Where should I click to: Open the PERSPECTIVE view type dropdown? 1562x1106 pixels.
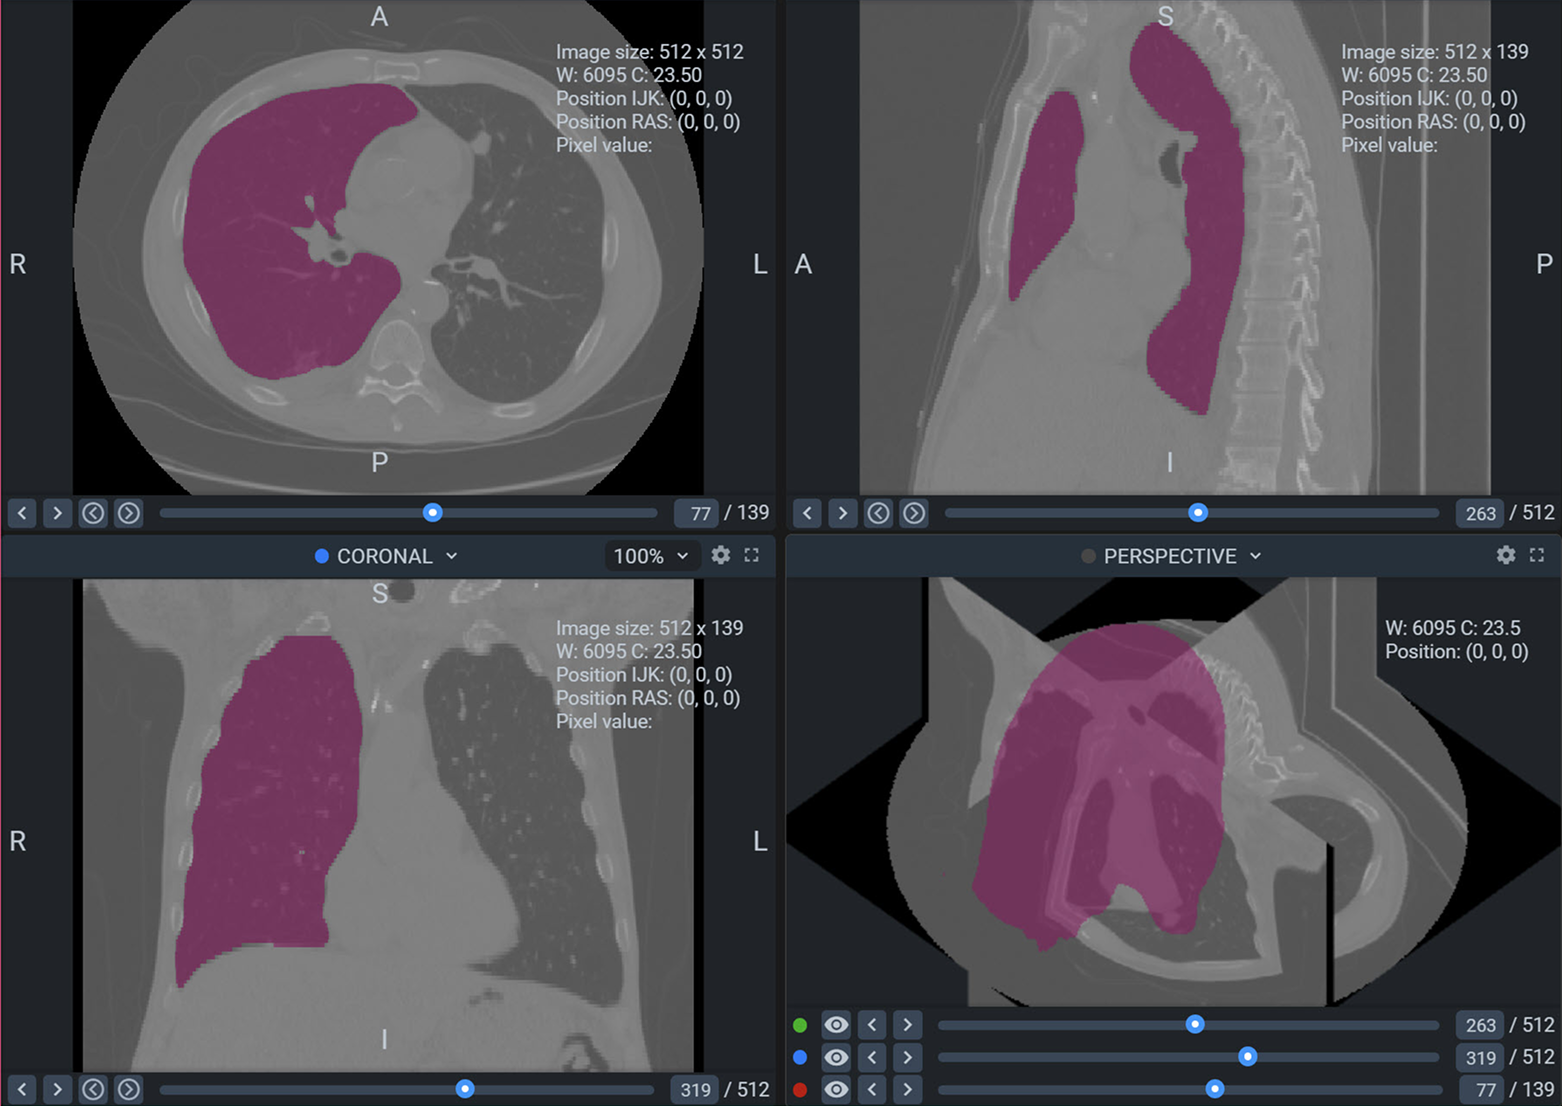click(1171, 556)
